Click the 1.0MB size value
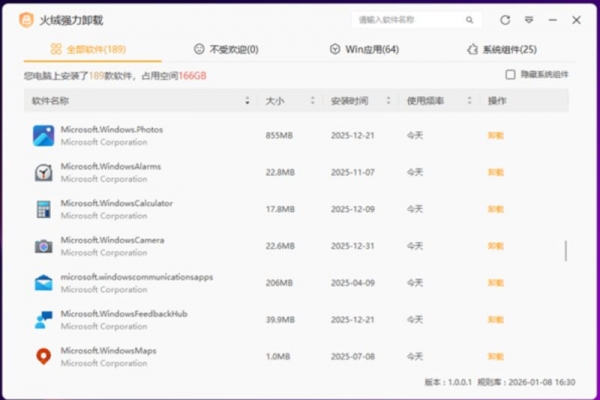The width and height of the screenshot is (600, 400). pyautogui.click(x=278, y=356)
